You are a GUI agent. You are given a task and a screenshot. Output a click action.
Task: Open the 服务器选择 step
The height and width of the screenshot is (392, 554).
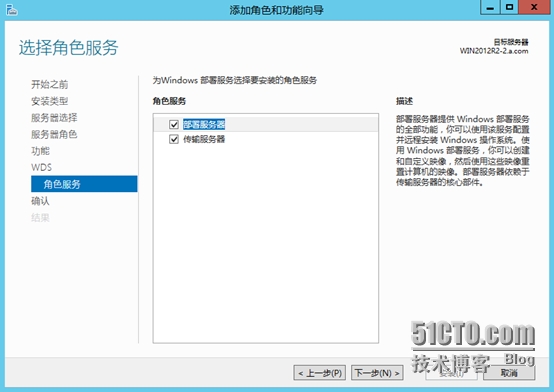pyautogui.click(x=54, y=118)
